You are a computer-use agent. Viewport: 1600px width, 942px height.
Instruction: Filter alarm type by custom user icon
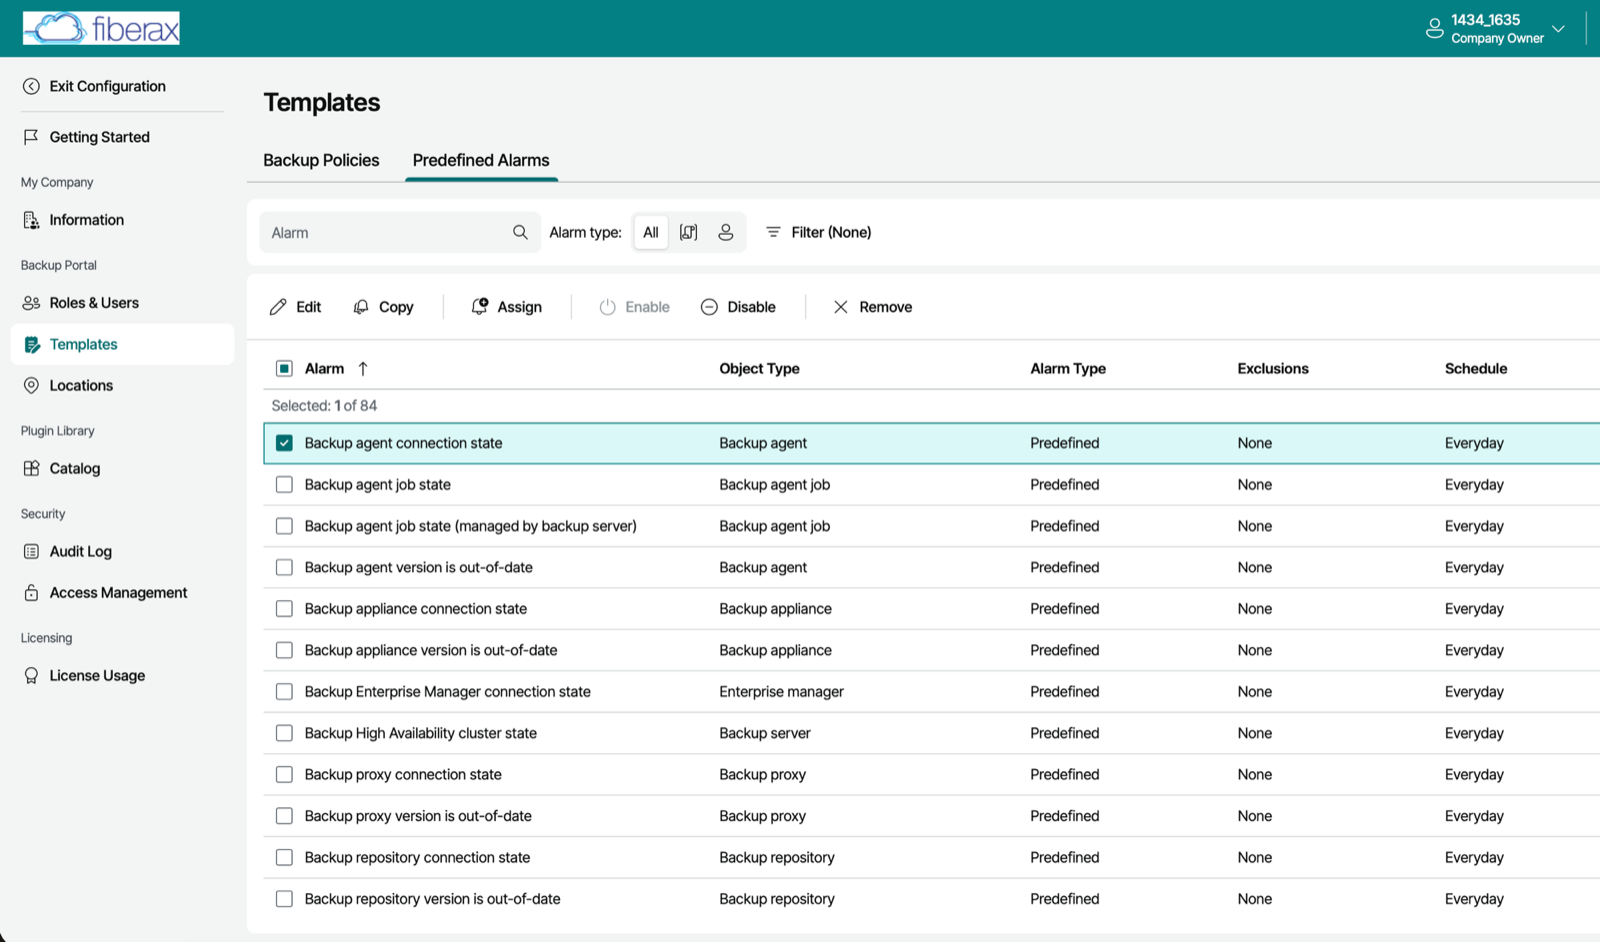tap(726, 232)
